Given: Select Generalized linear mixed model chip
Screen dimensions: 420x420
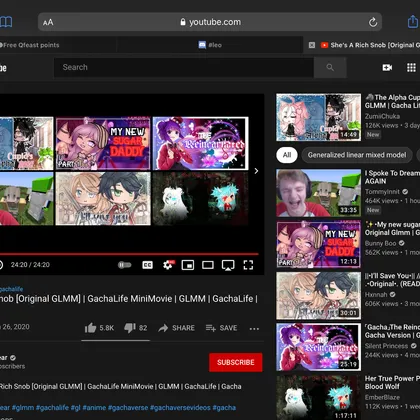Looking at the screenshot, I should [357, 155].
